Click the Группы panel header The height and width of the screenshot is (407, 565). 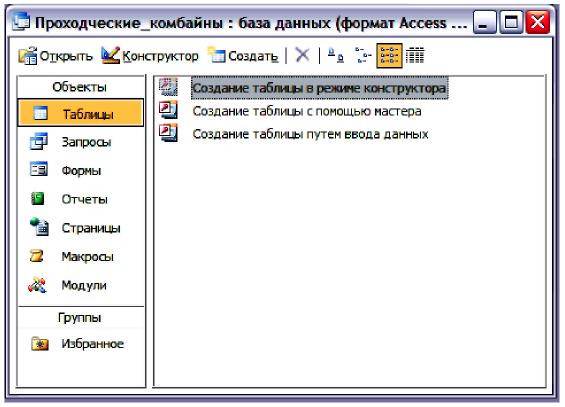[80, 318]
